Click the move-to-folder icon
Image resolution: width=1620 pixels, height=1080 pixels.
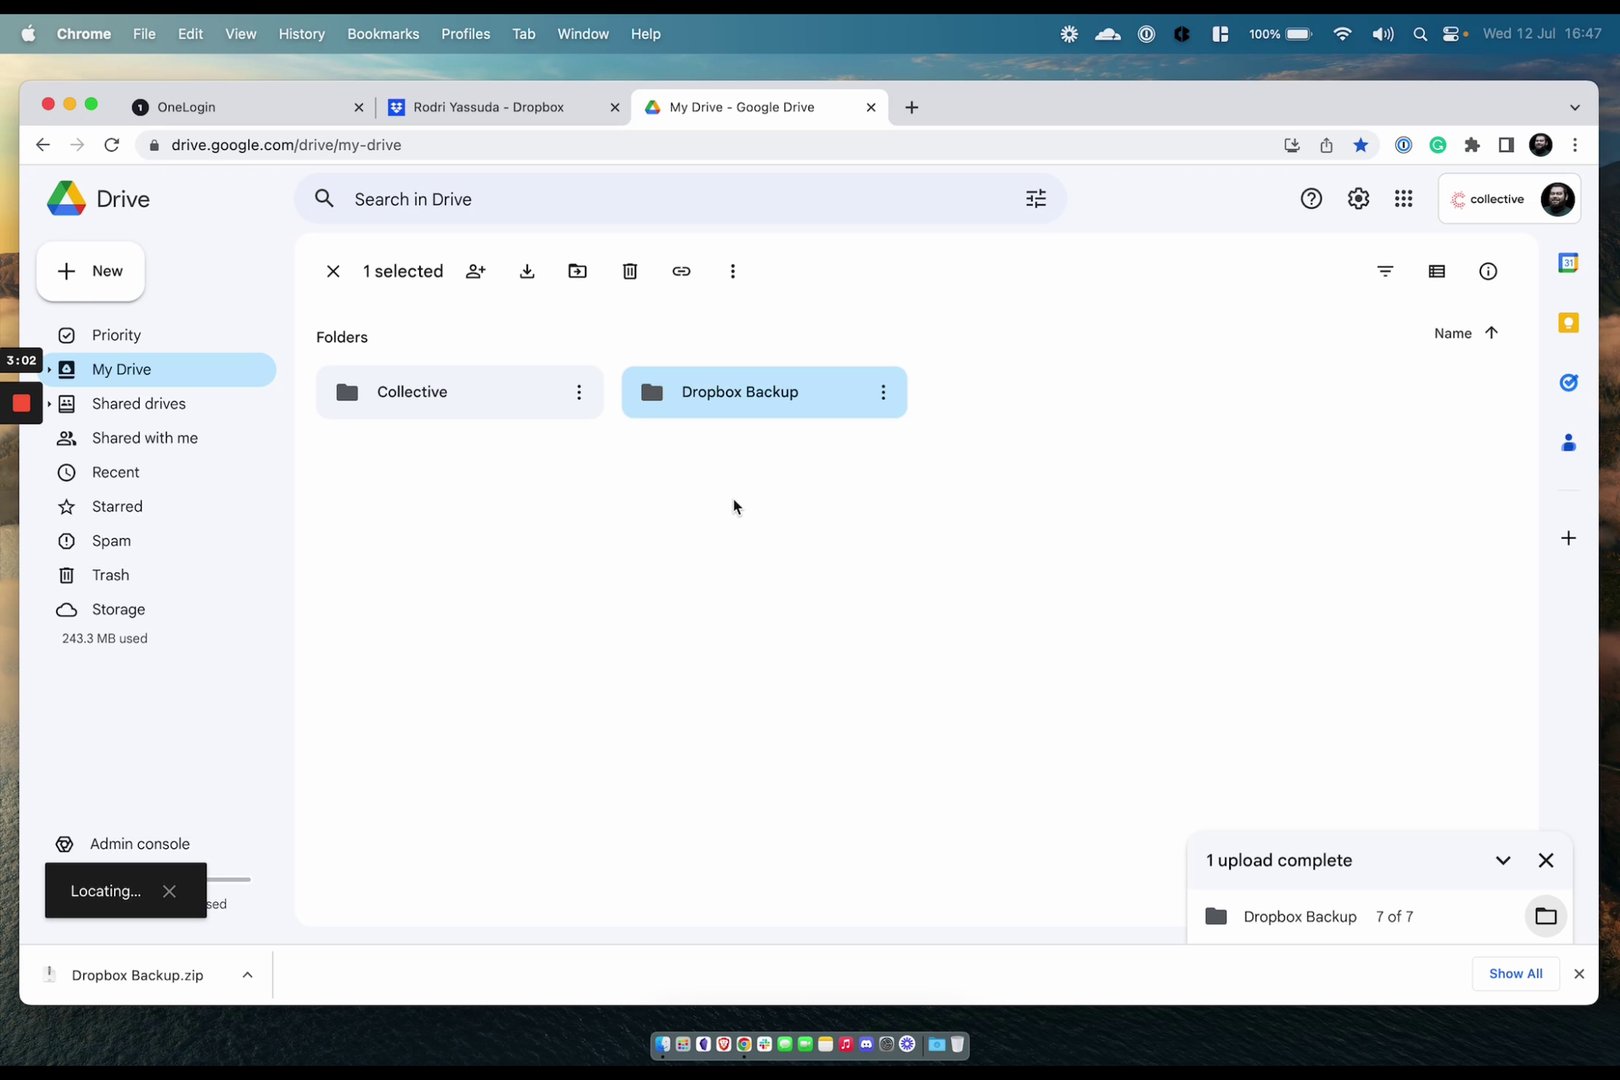point(578,271)
